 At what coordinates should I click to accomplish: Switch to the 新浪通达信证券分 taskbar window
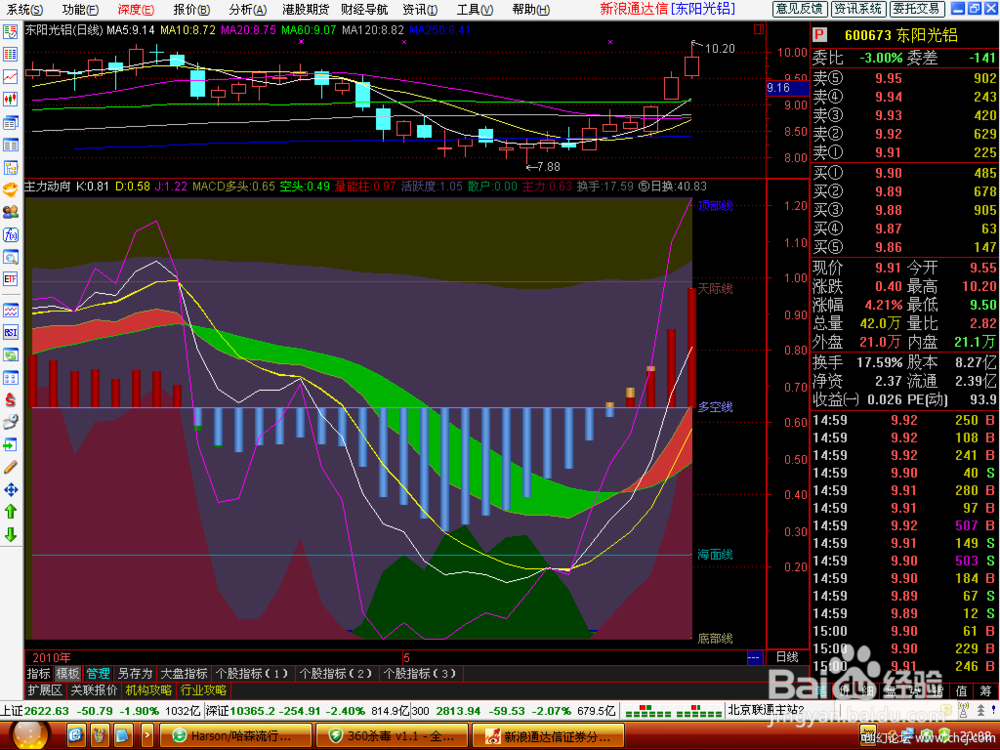(x=549, y=736)
